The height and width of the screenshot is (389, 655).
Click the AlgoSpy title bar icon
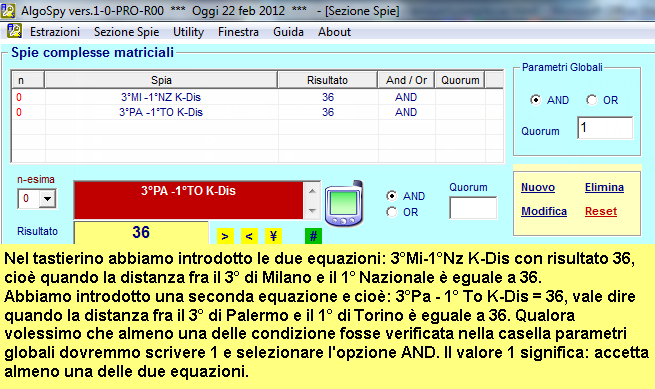tap(8, 10)
